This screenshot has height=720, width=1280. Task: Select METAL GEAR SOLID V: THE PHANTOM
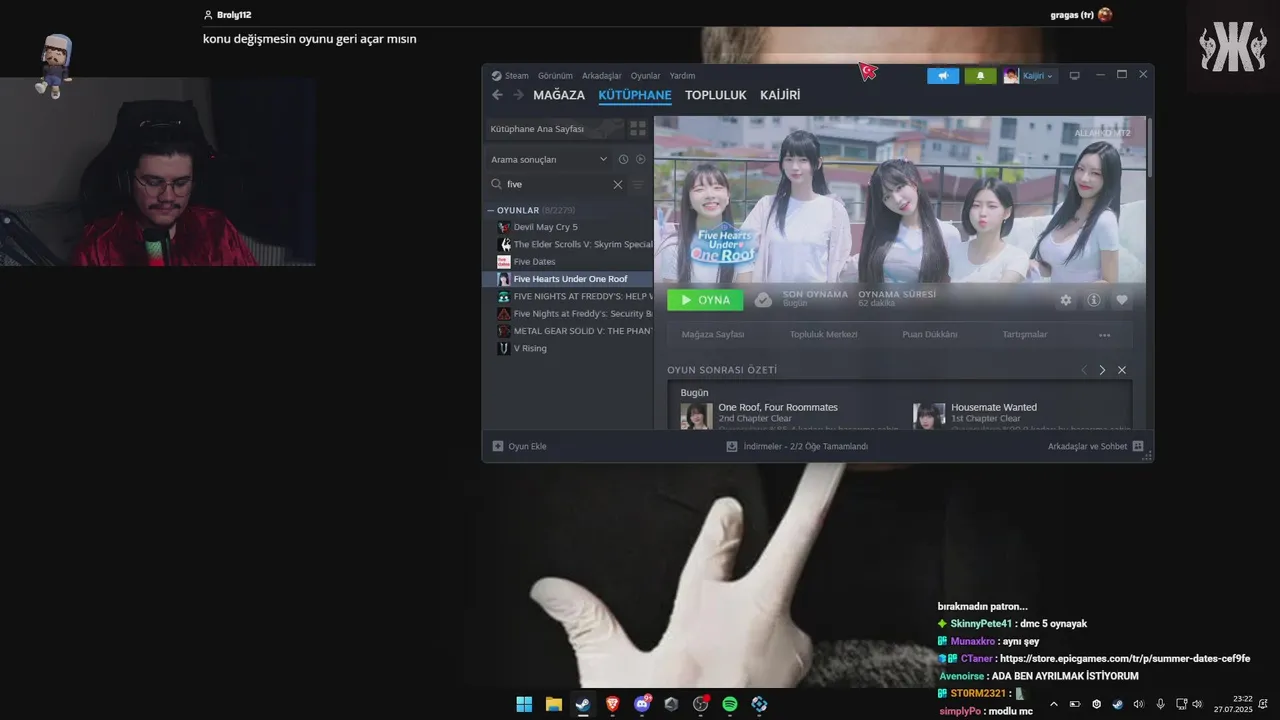coord(569,331)
